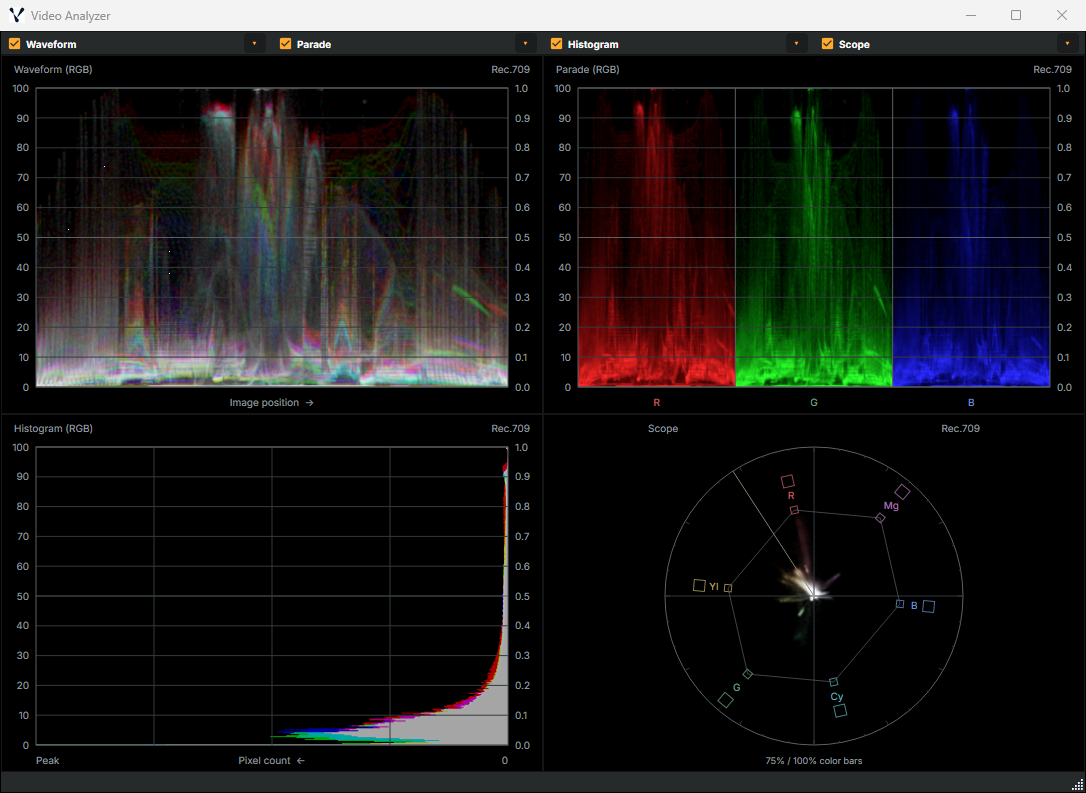Click the 'Pixel count ←' axis label
This screenshot has width=1086, height=793.
coord(272,760)
